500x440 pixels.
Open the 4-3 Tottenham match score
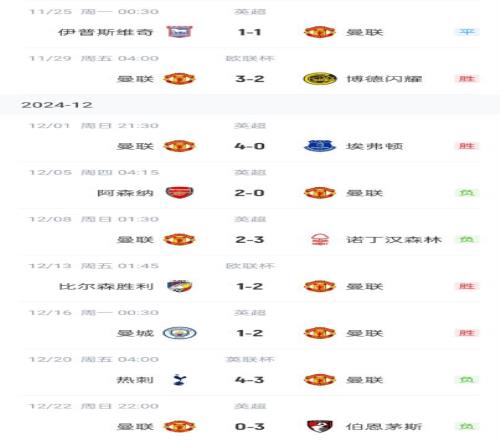[250, 380]
